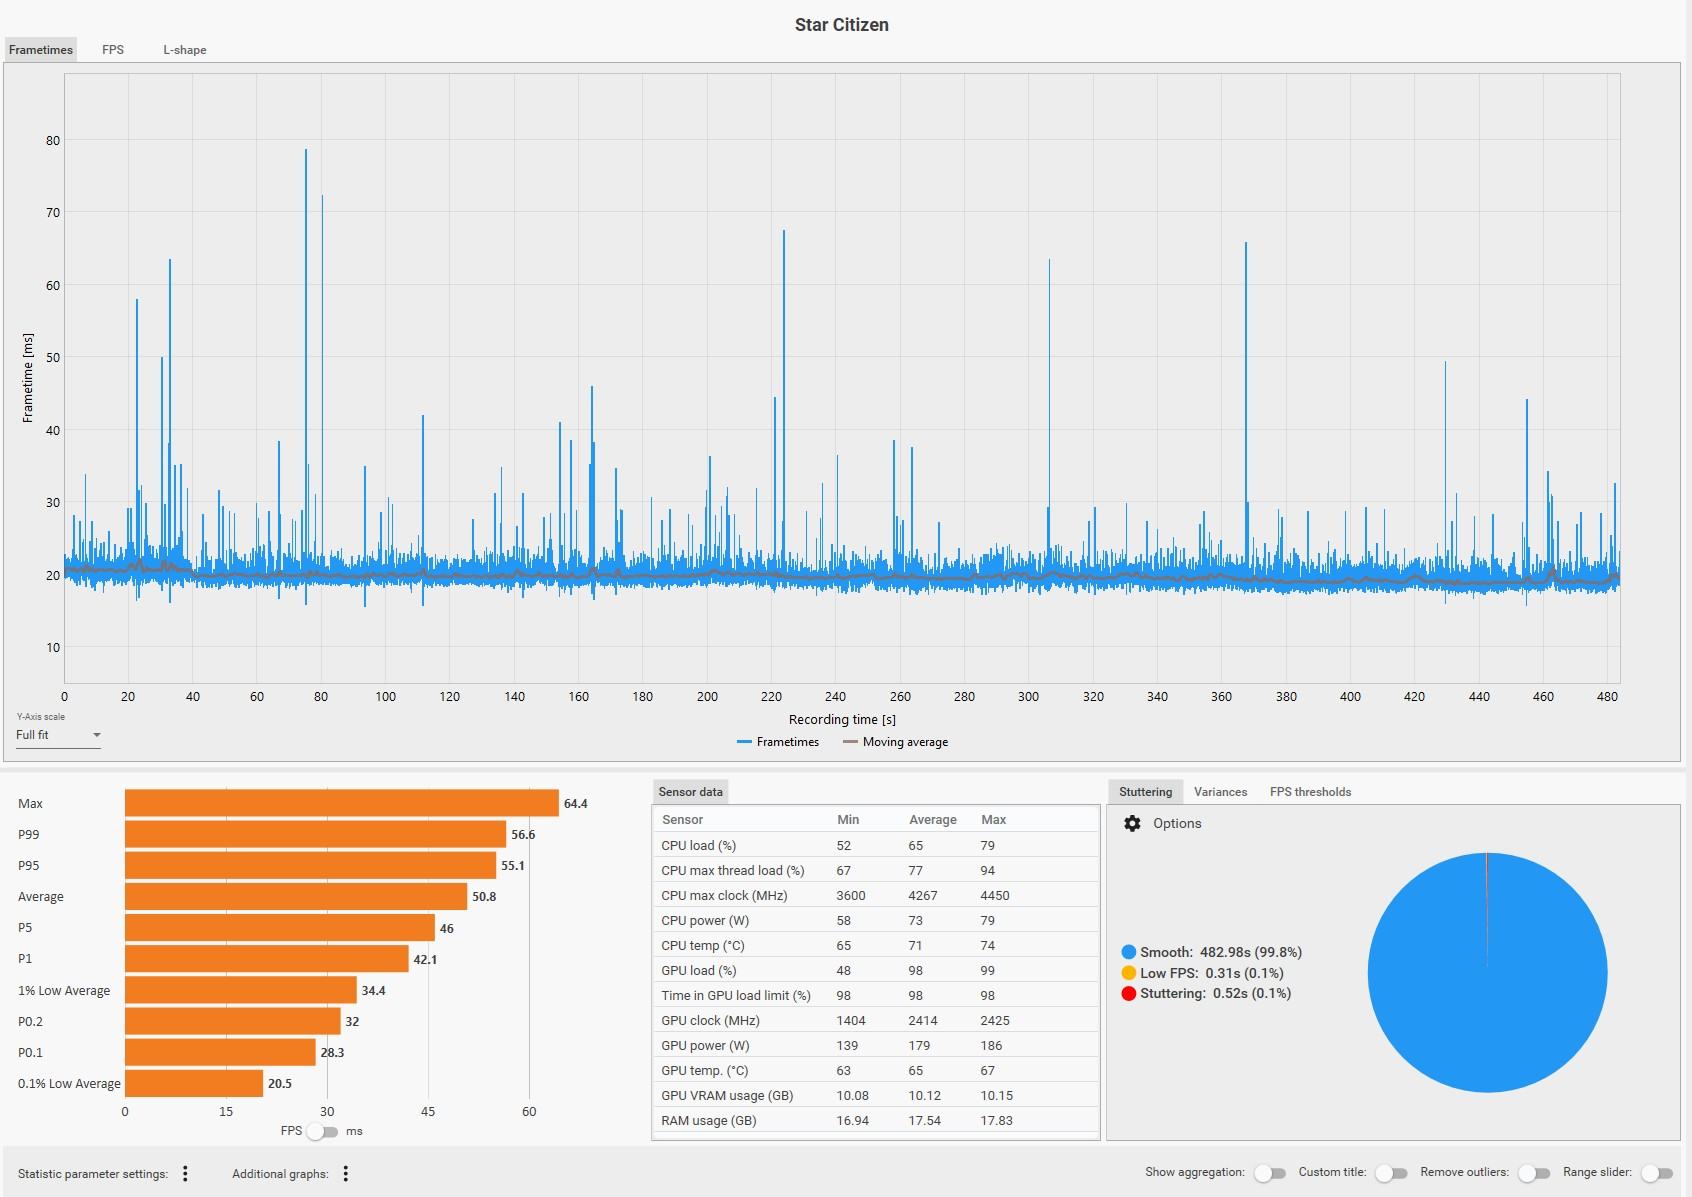Select the GPU VRAM usage (GB) row
This screenshot has height=1197, width=1692.
[876, 1095]
